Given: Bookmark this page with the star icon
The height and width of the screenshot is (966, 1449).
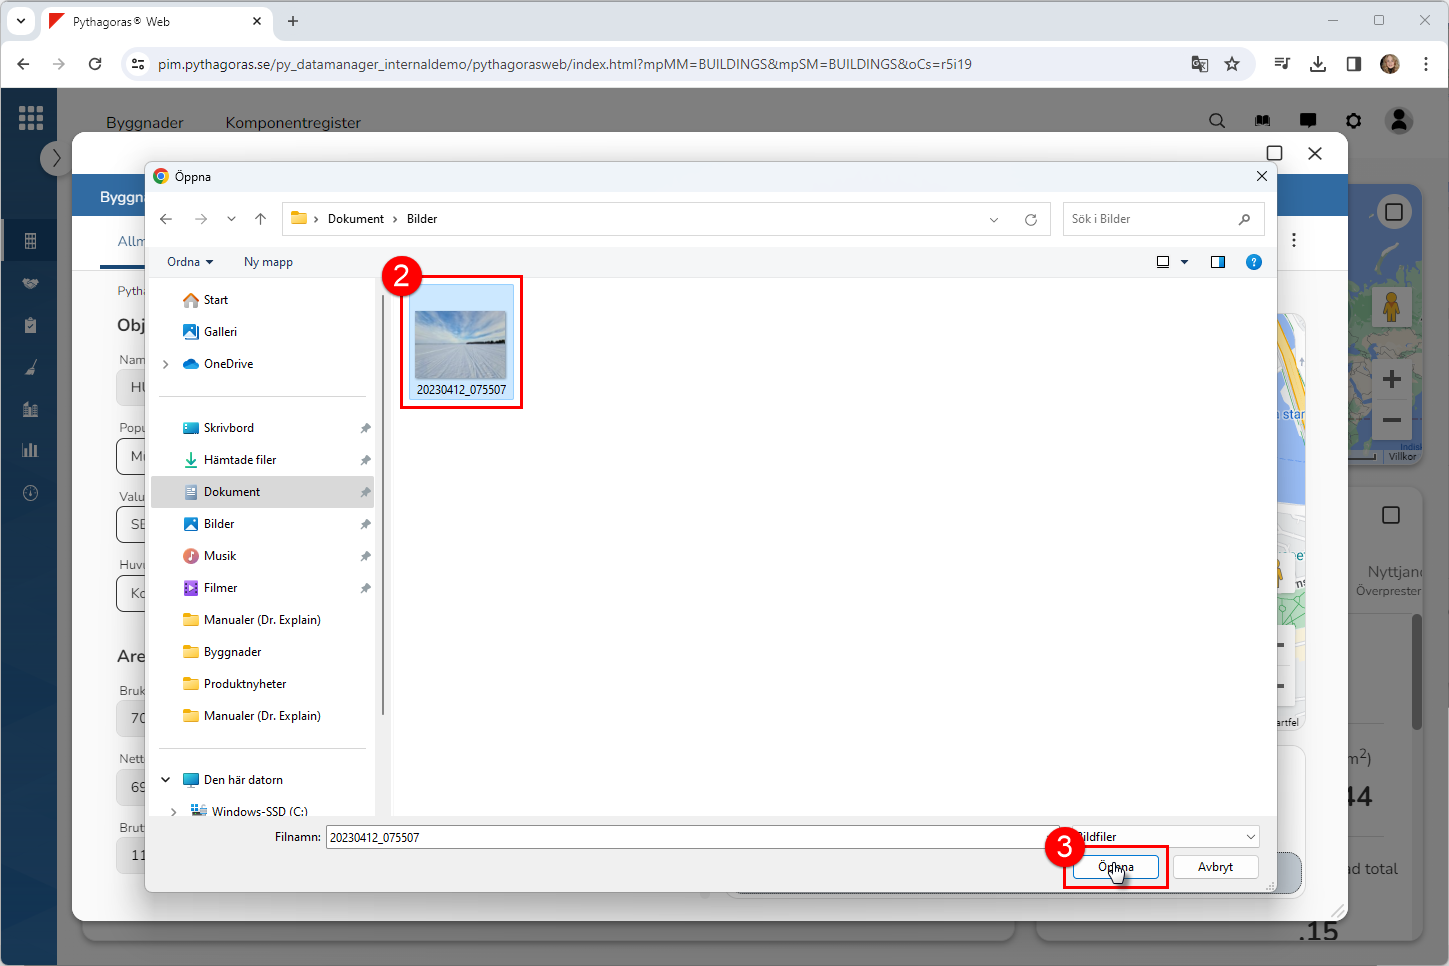Looking at the screenshot, I should pyautogui.click(x=1232, y=64).
